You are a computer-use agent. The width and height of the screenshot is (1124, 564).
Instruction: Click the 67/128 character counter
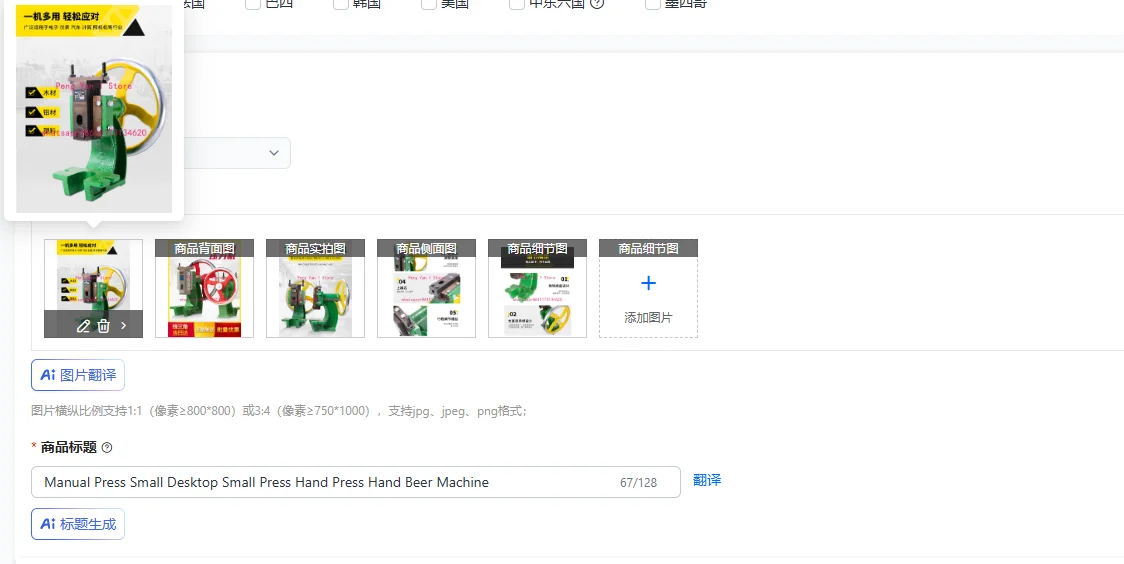coord(639,482)
